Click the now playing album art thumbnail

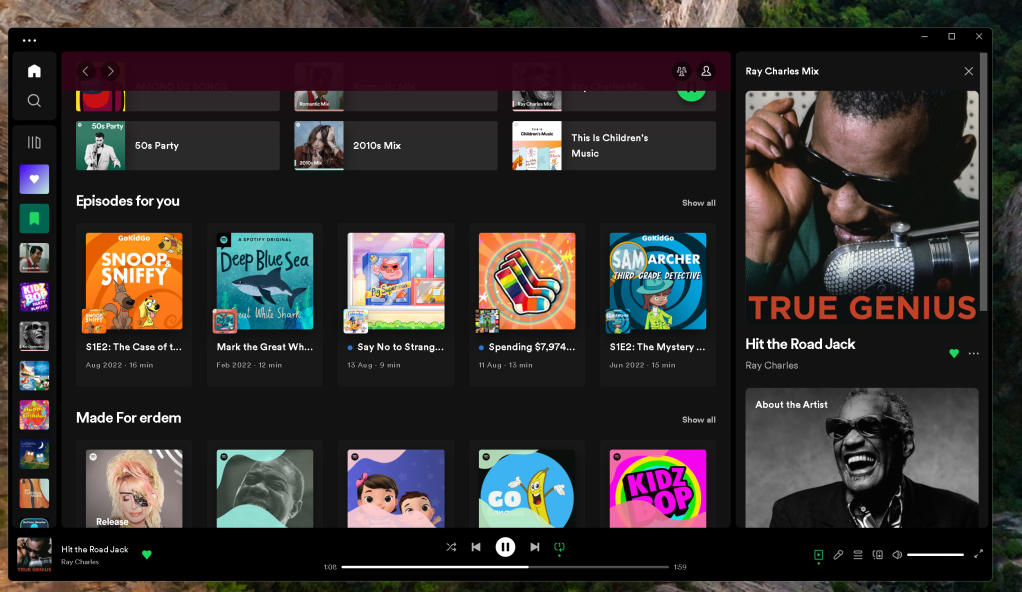coord(34,555)
